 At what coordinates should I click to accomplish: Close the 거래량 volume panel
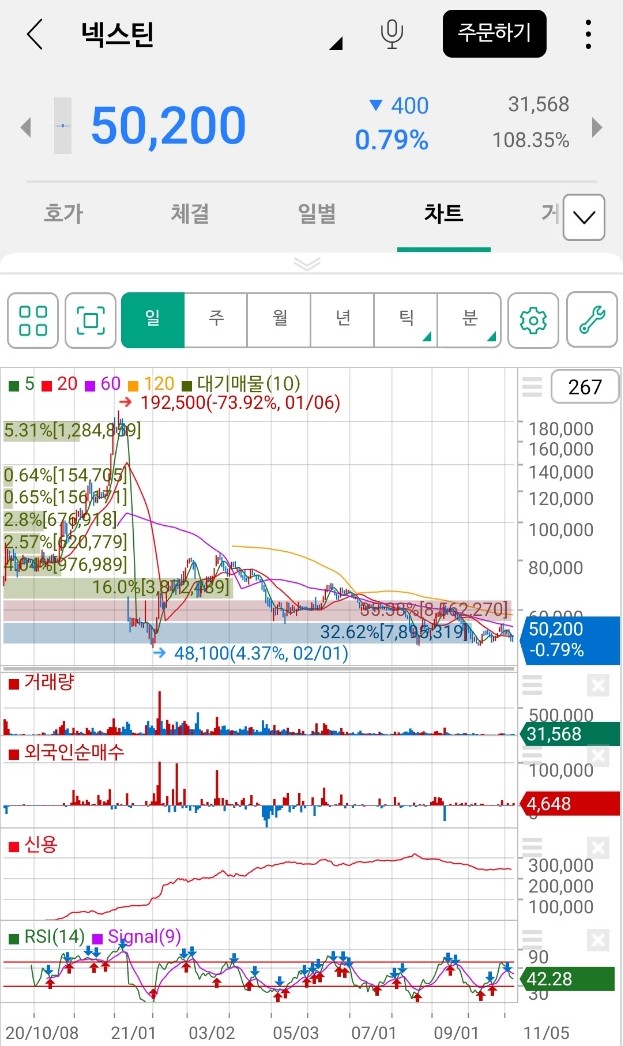pyautogui.click(x=598, y=685)
